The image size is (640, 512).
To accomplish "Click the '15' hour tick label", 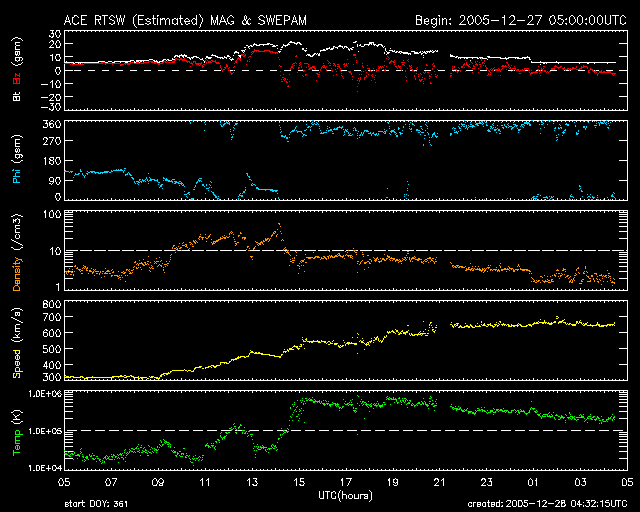I will tap(299, 482).
